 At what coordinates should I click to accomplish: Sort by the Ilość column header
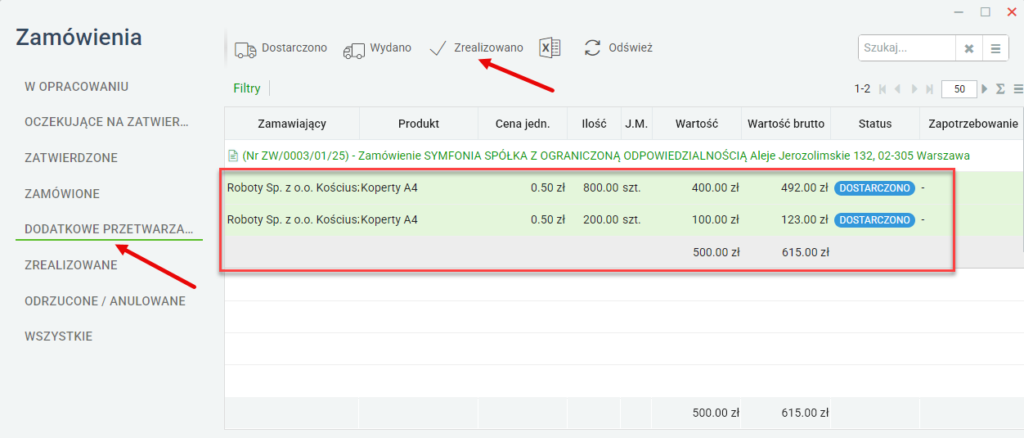click(x=594, y=123)
